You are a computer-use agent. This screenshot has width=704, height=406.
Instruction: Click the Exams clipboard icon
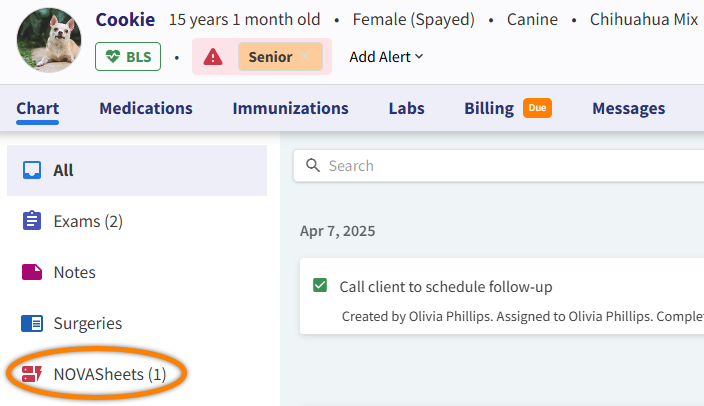(32, 221)
